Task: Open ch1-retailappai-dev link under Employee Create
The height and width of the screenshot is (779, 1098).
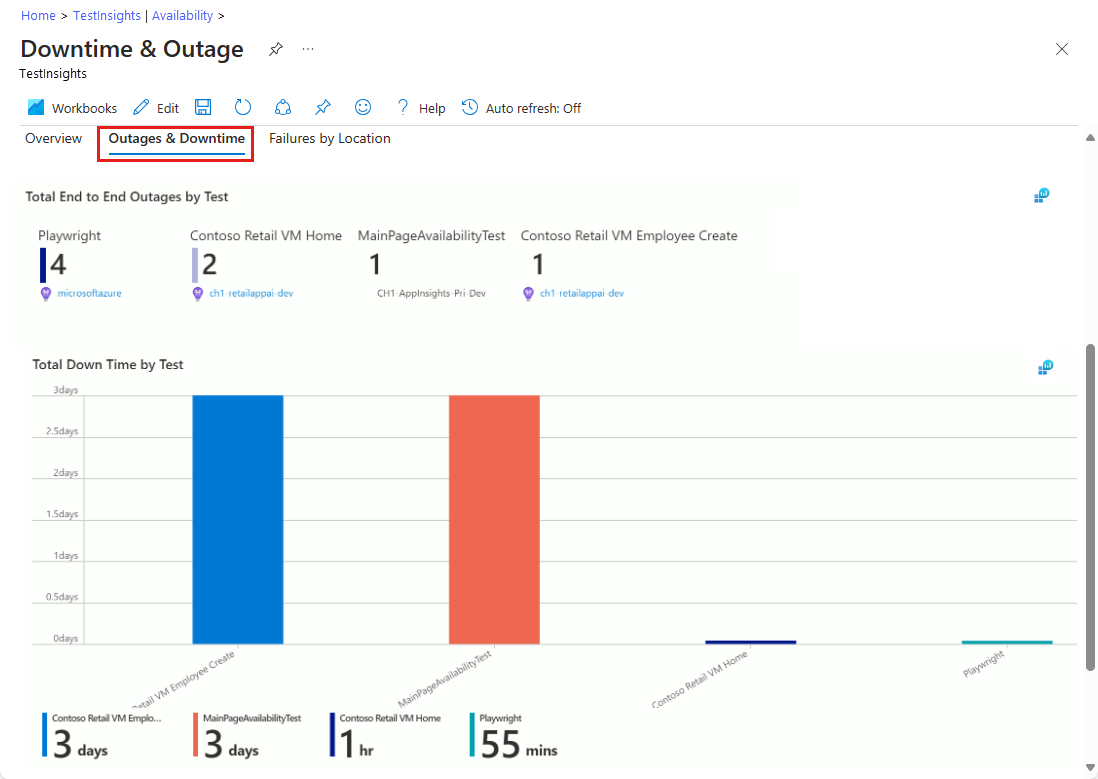Action: [581, 294]
